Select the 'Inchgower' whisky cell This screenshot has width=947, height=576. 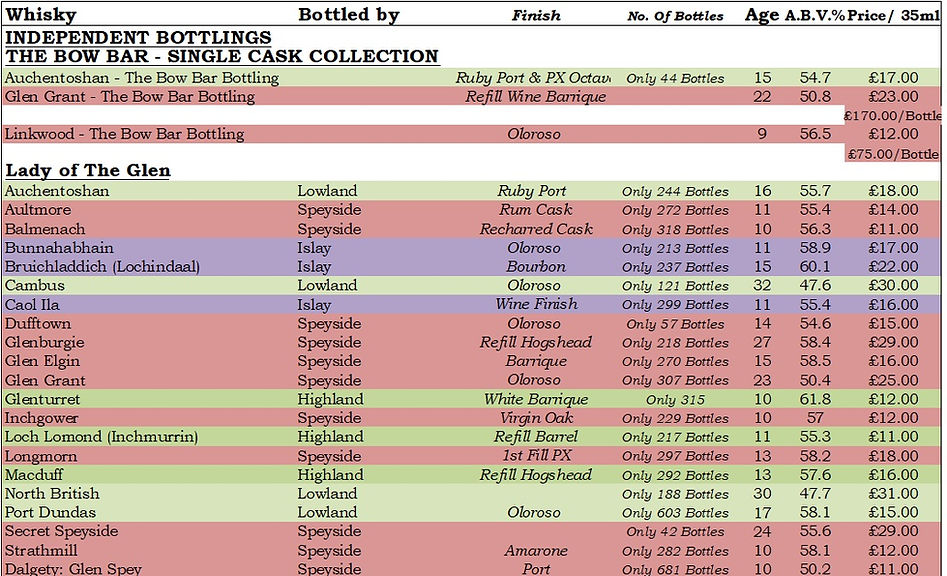coord(42,418)
